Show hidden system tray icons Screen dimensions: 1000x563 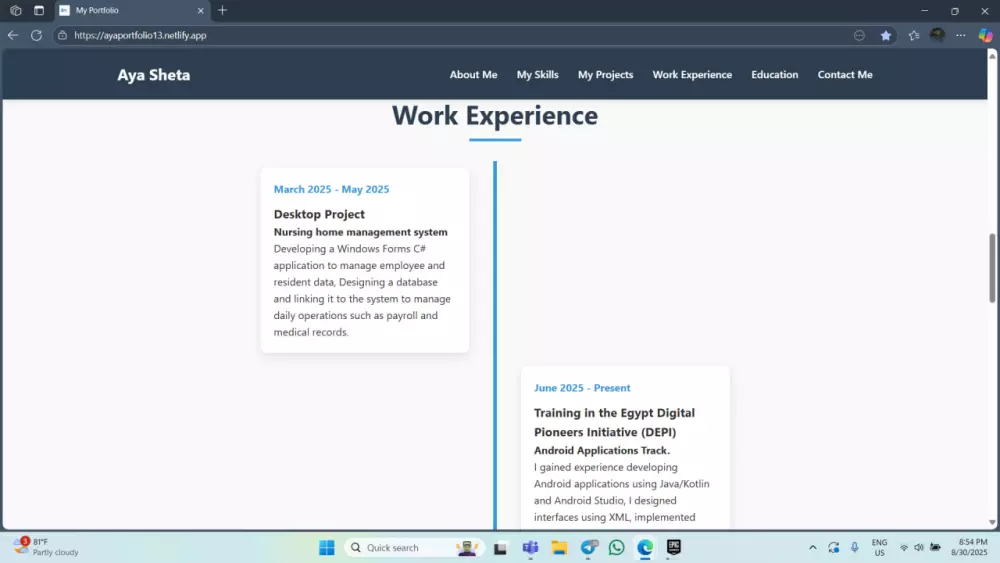tap(812, 548)
